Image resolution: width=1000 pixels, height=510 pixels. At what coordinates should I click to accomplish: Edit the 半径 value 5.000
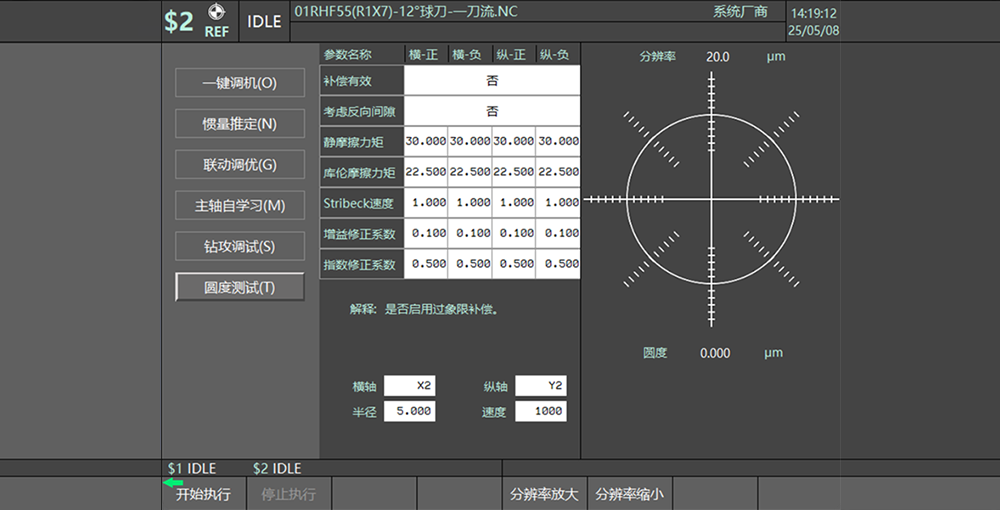410,411
